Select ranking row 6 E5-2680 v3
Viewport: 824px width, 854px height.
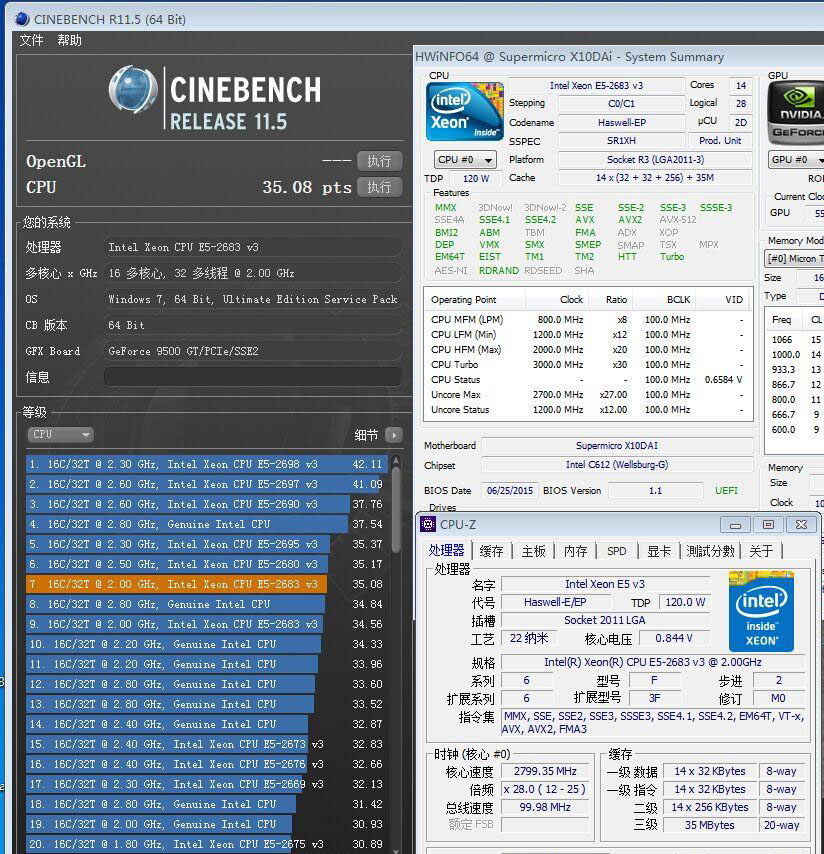pyautogui.click(x=206, y=564)
